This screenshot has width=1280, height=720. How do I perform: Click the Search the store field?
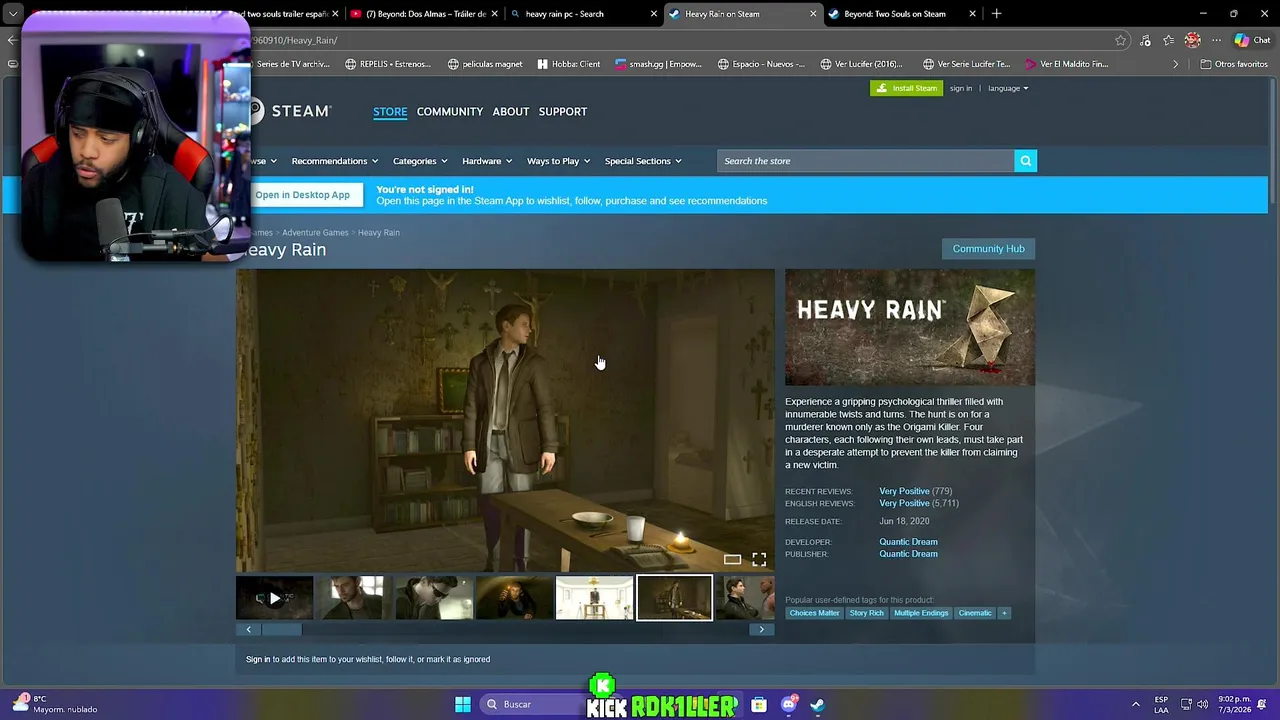pos(866,161)
